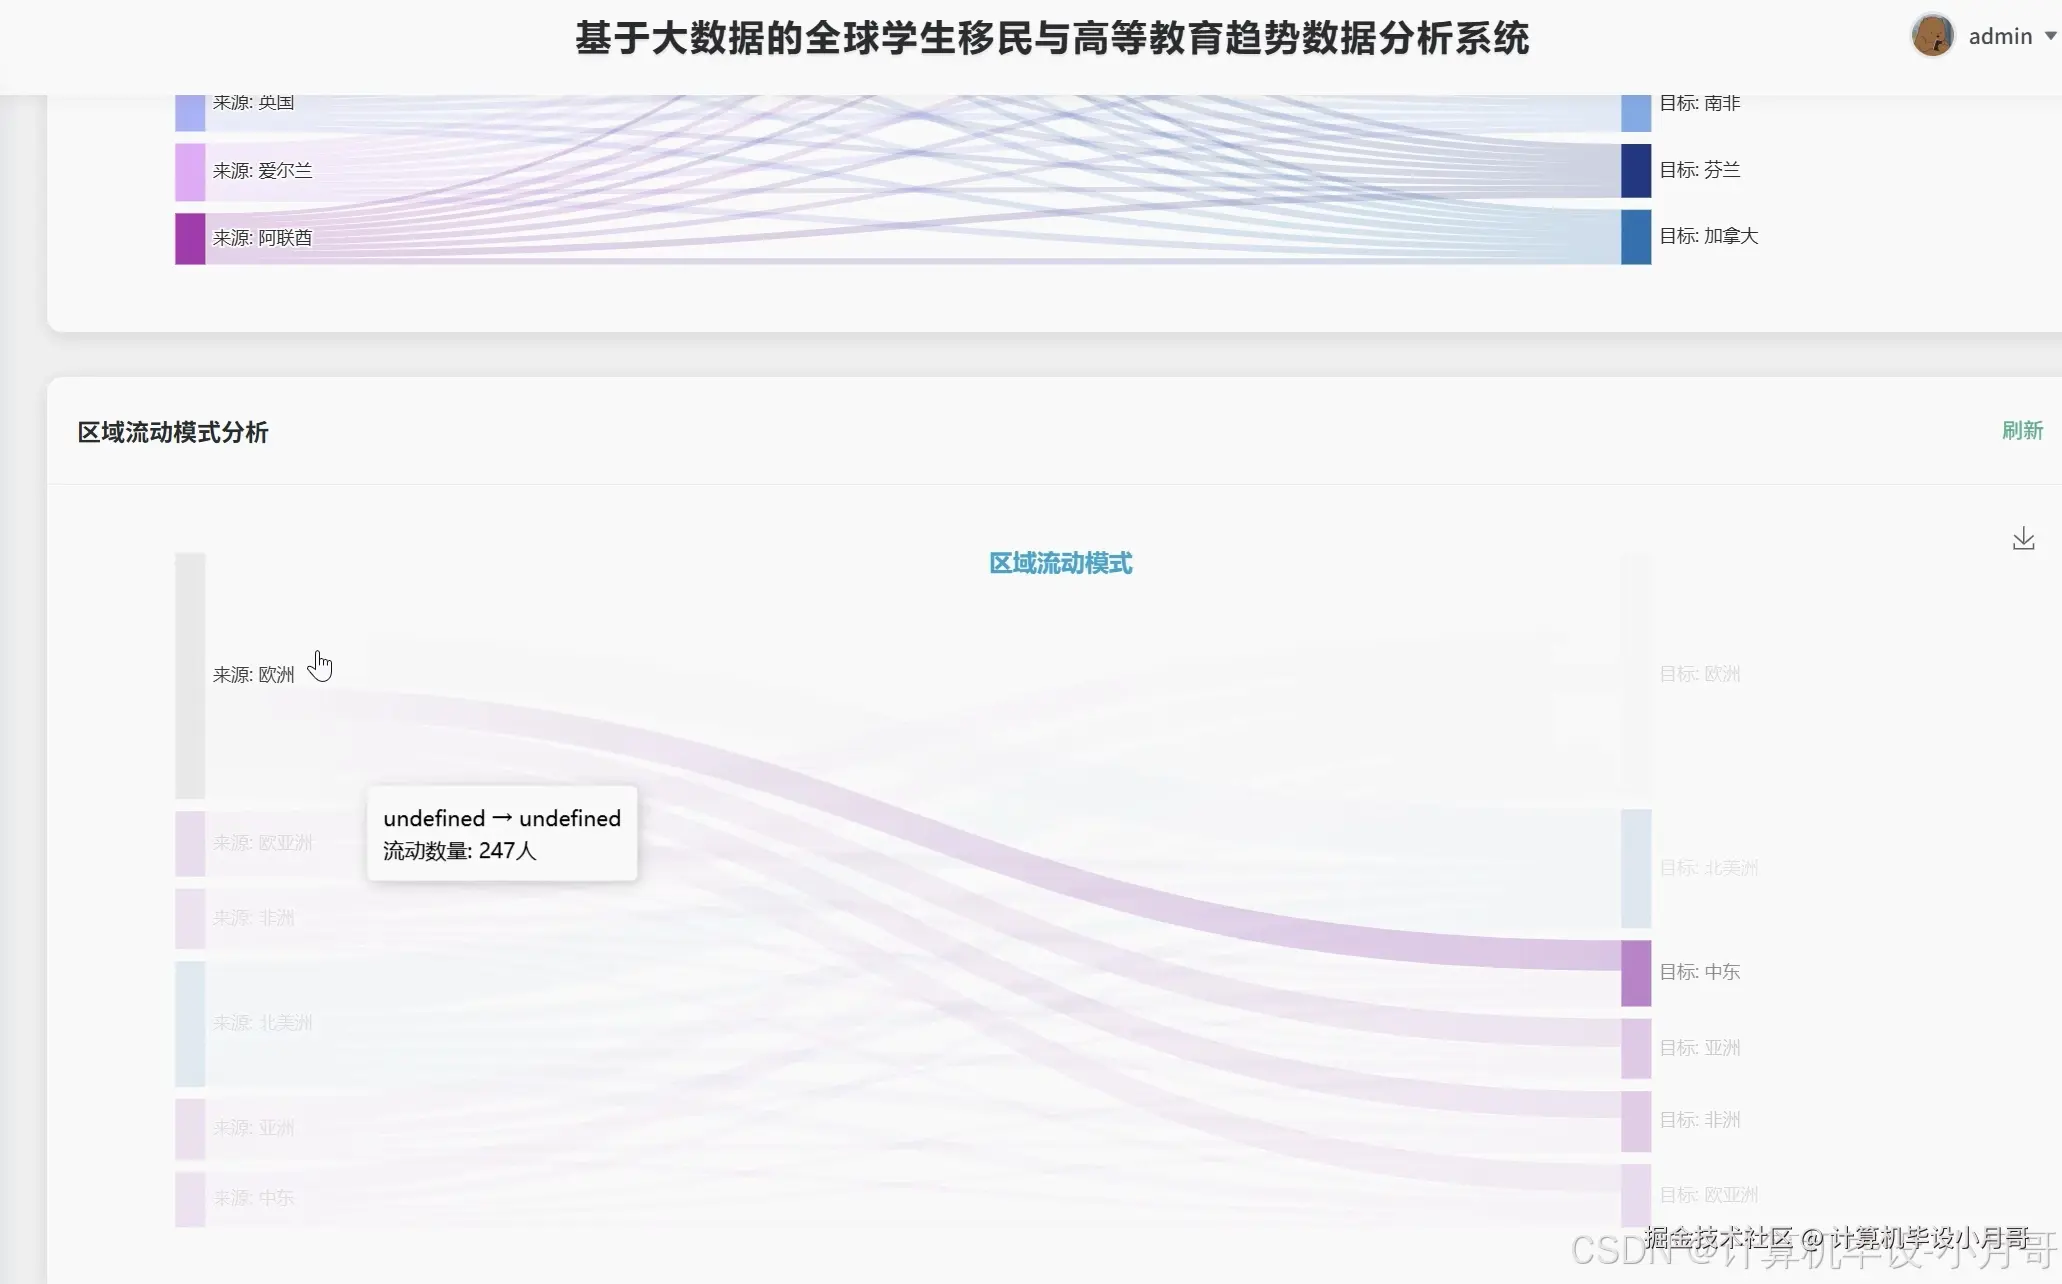Download the regional flow chart image
This screenshot has width=2062, height=1284.
[2023, 539]
